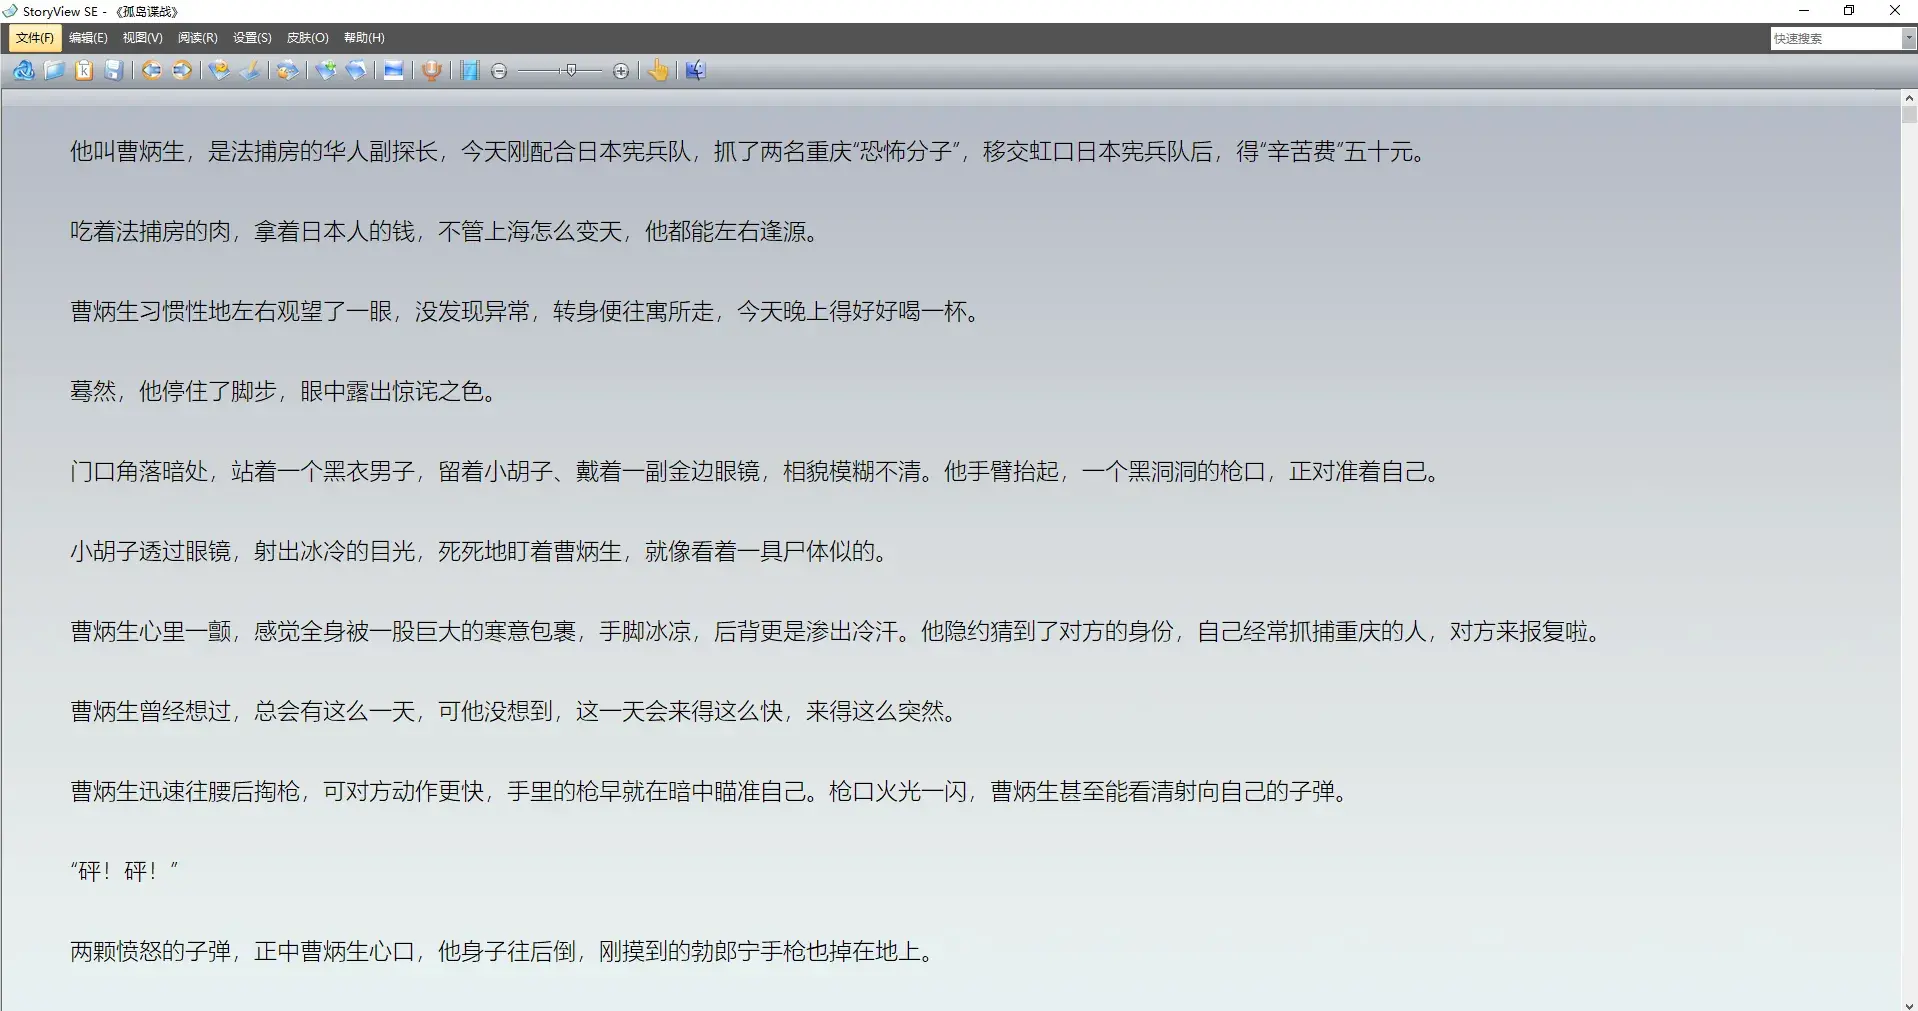1918x1011 pixels.
Task: Save using the floppy disk icon
Action: (x=114, y=70)
